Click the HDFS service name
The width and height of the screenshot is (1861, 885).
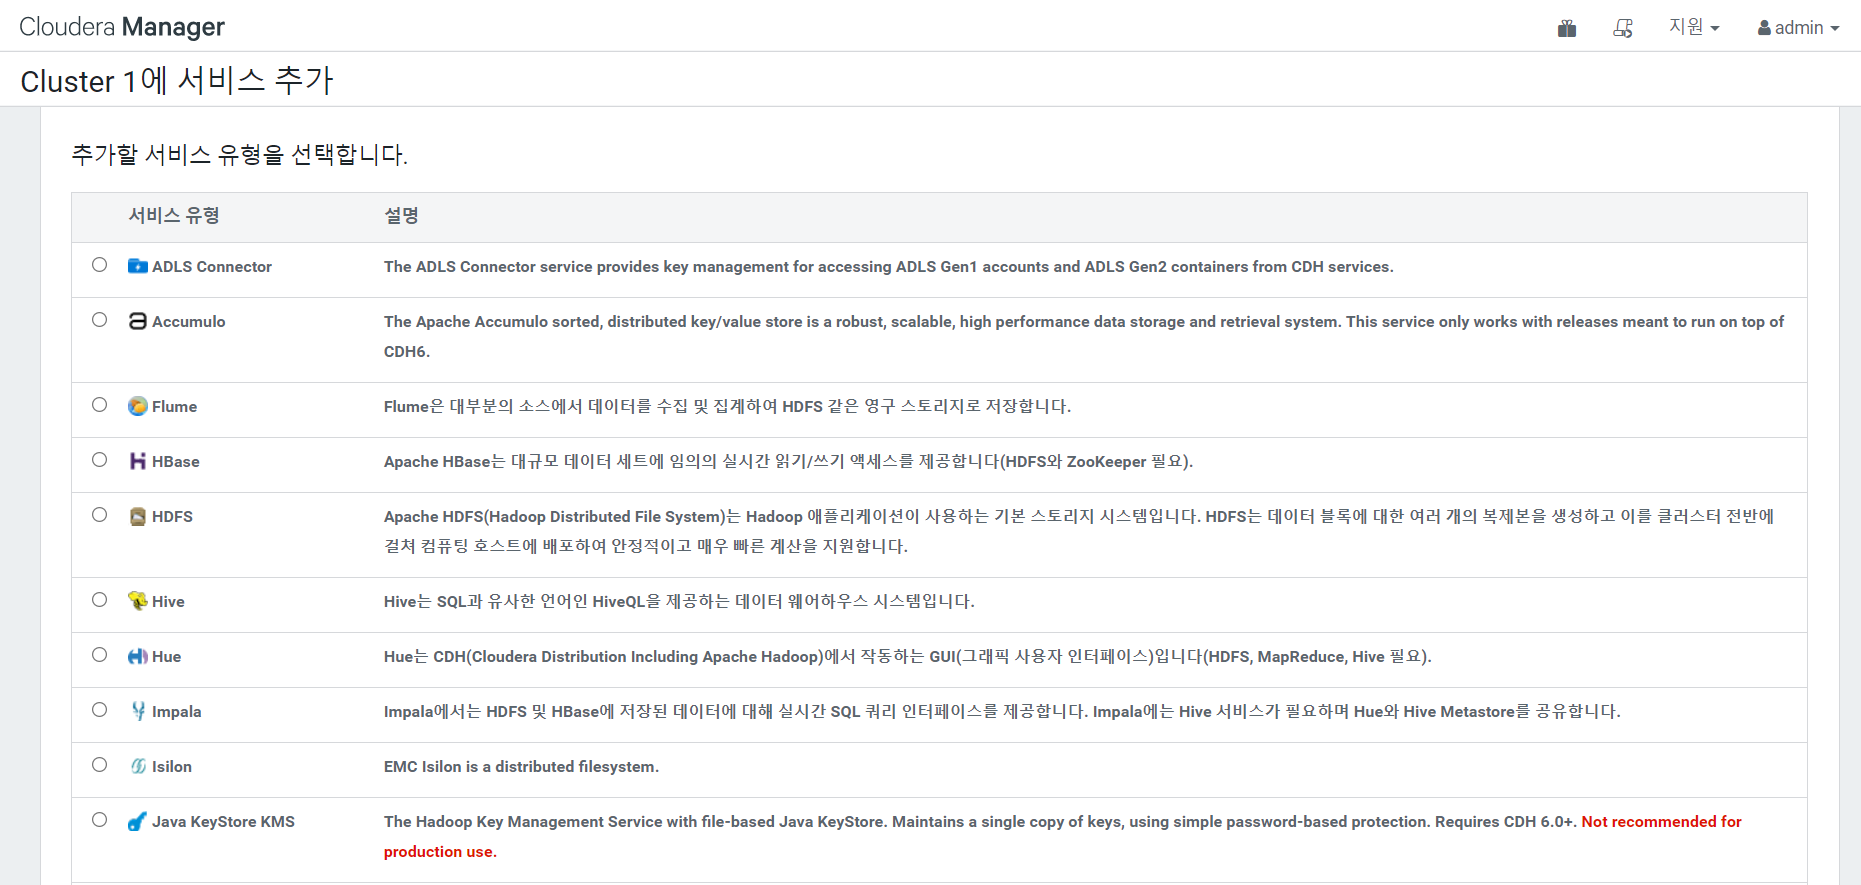[x=173, y=516]
